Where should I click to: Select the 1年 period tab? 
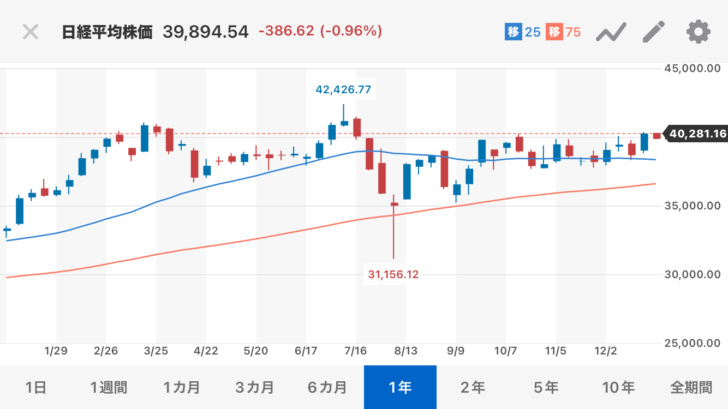(400, 387)
